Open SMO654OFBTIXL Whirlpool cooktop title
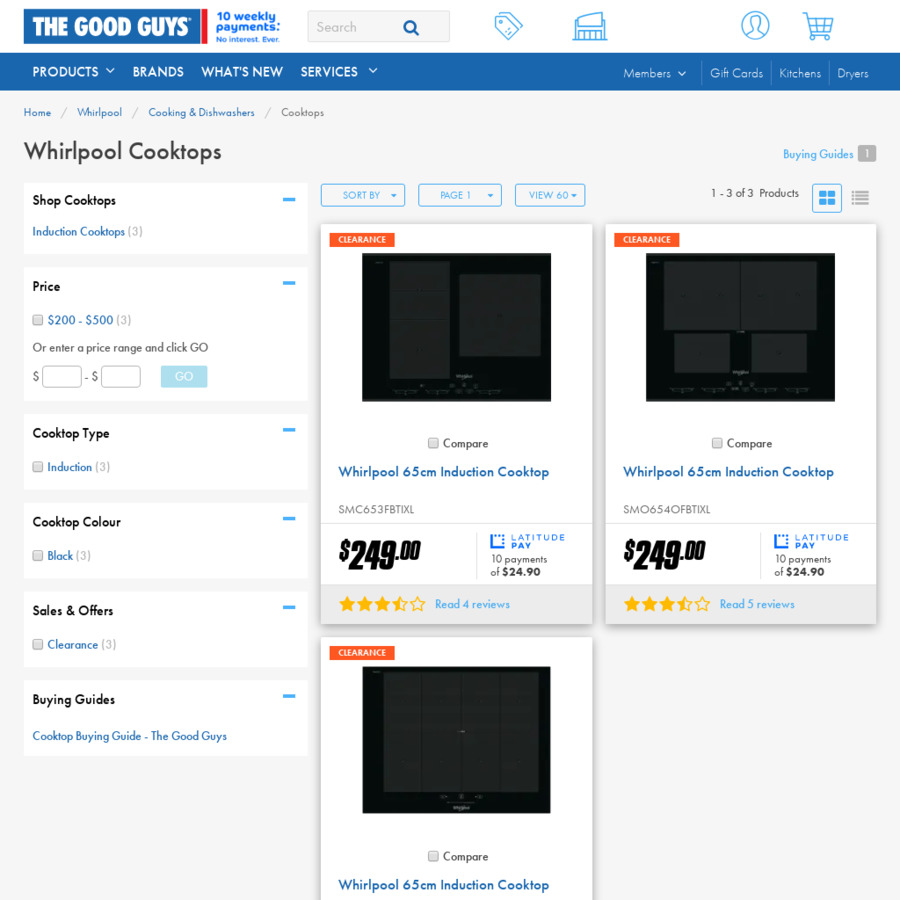900x900 pixels. (728, 472)
